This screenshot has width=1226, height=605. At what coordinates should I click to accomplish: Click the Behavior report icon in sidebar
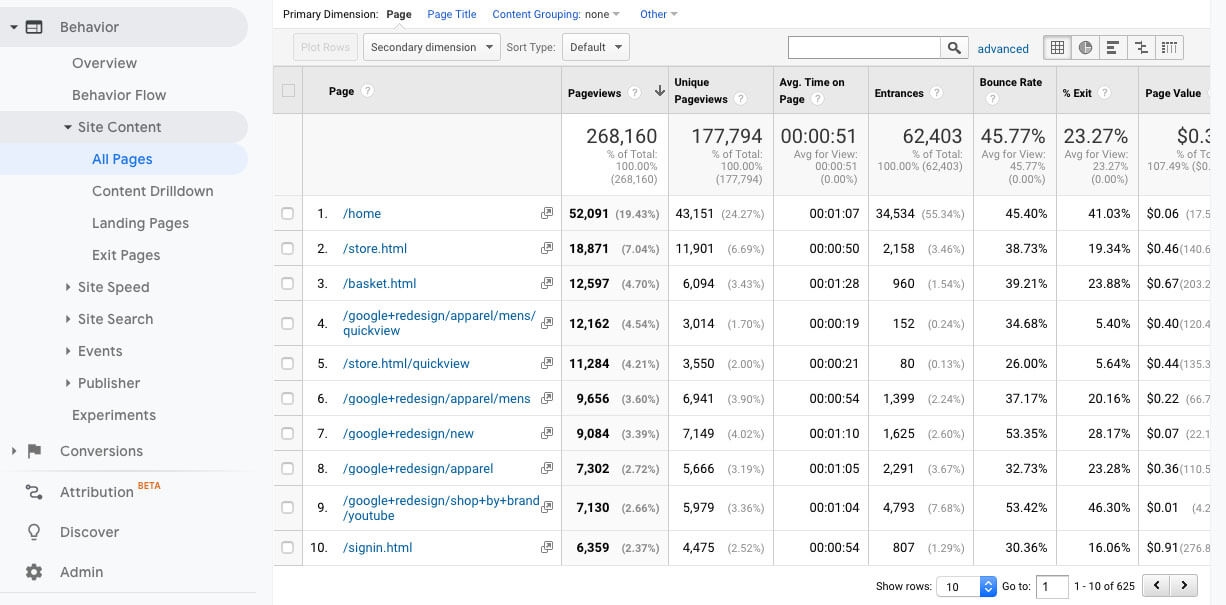34,27
